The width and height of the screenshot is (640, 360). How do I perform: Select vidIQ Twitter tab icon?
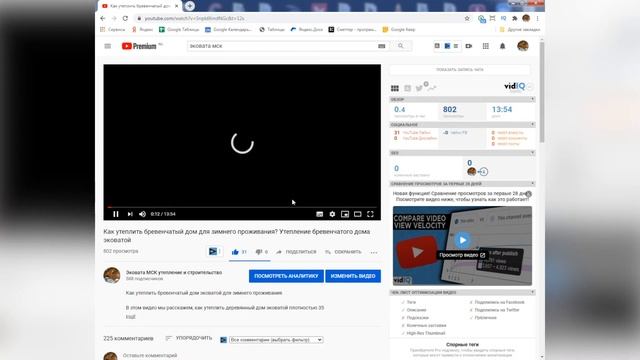419,88
